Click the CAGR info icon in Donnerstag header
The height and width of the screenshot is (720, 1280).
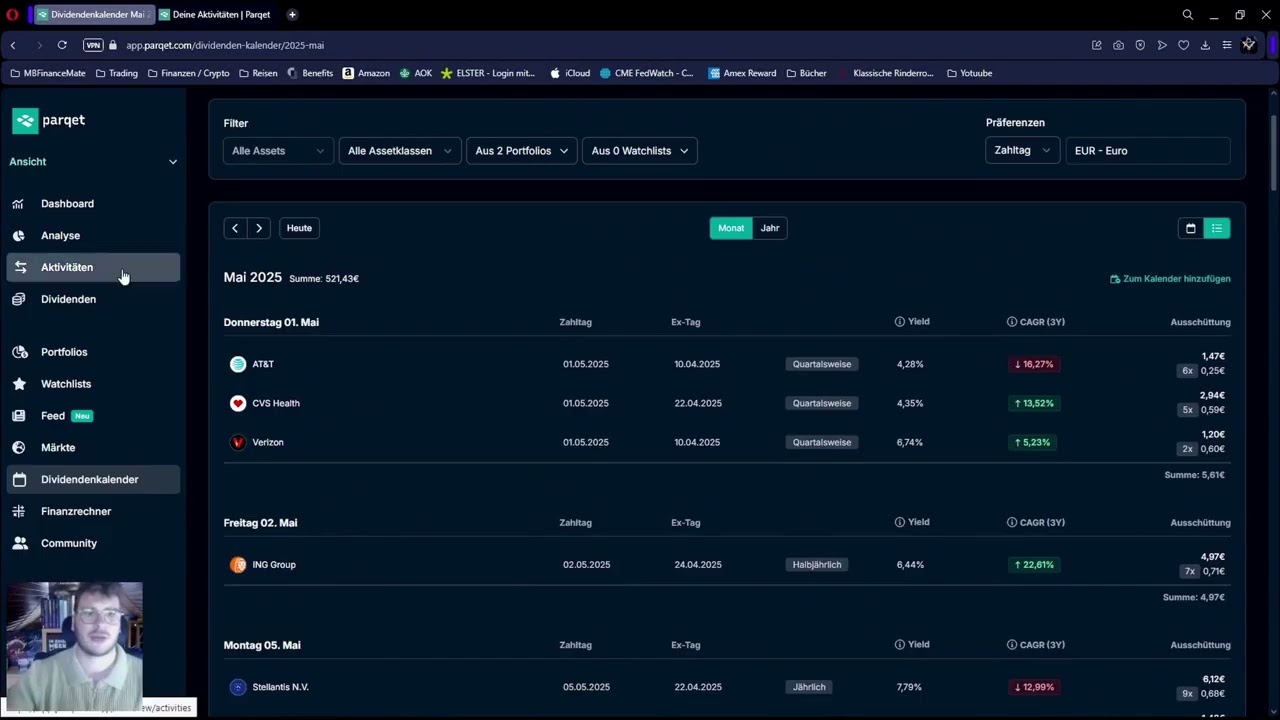[x=1012, y=322]
